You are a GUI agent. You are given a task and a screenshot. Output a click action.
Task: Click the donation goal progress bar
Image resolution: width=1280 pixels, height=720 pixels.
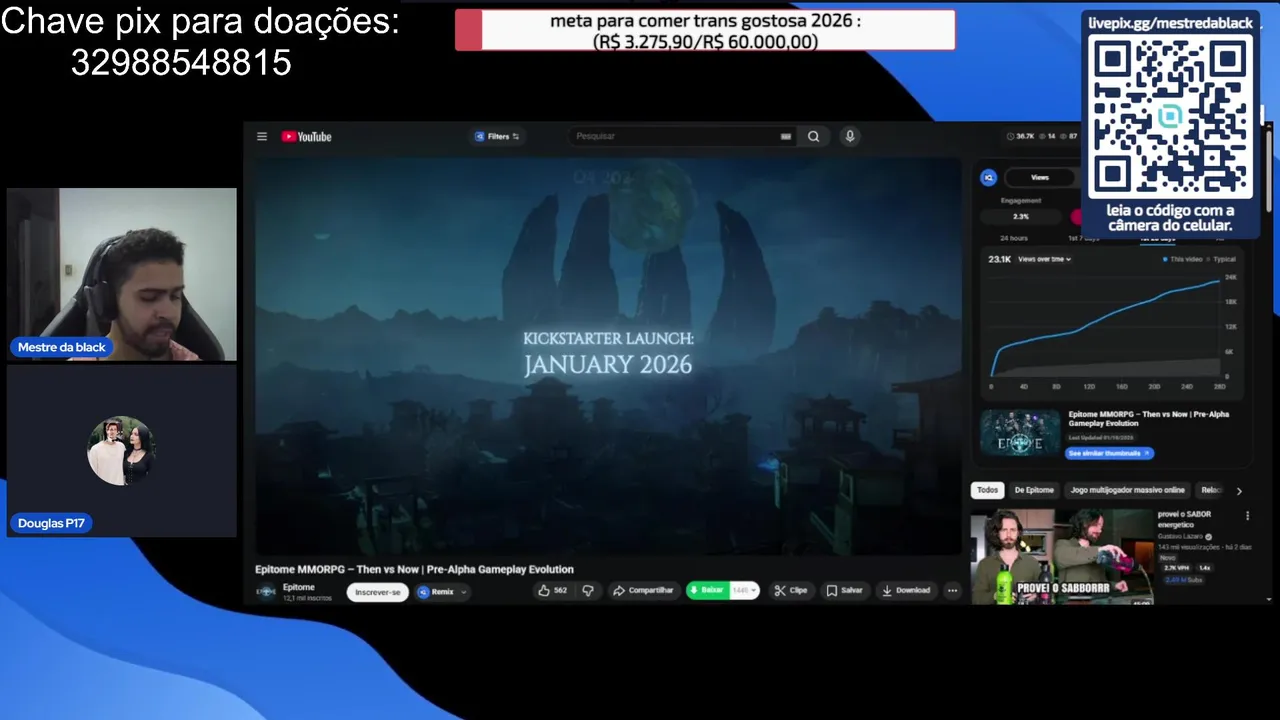[x=705, y=30]
